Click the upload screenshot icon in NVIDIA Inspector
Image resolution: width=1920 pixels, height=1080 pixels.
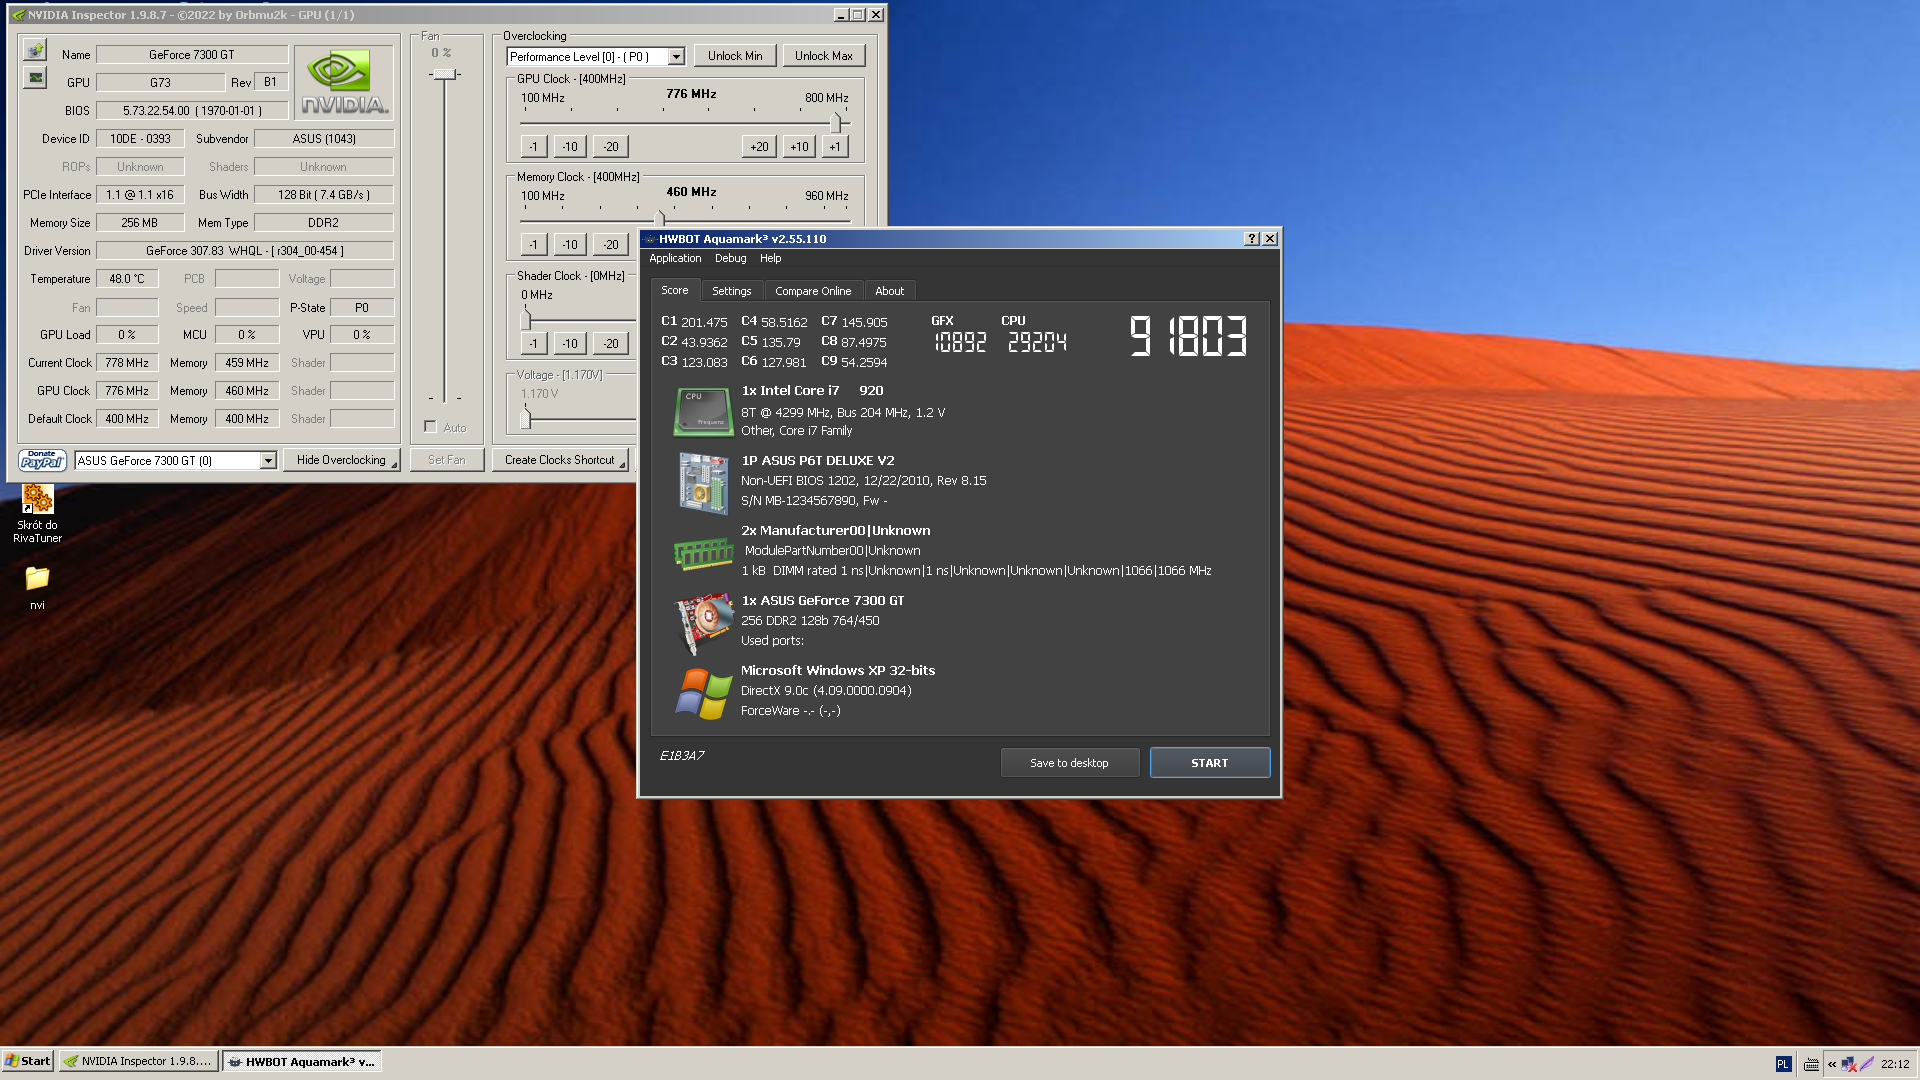point(35,50)
